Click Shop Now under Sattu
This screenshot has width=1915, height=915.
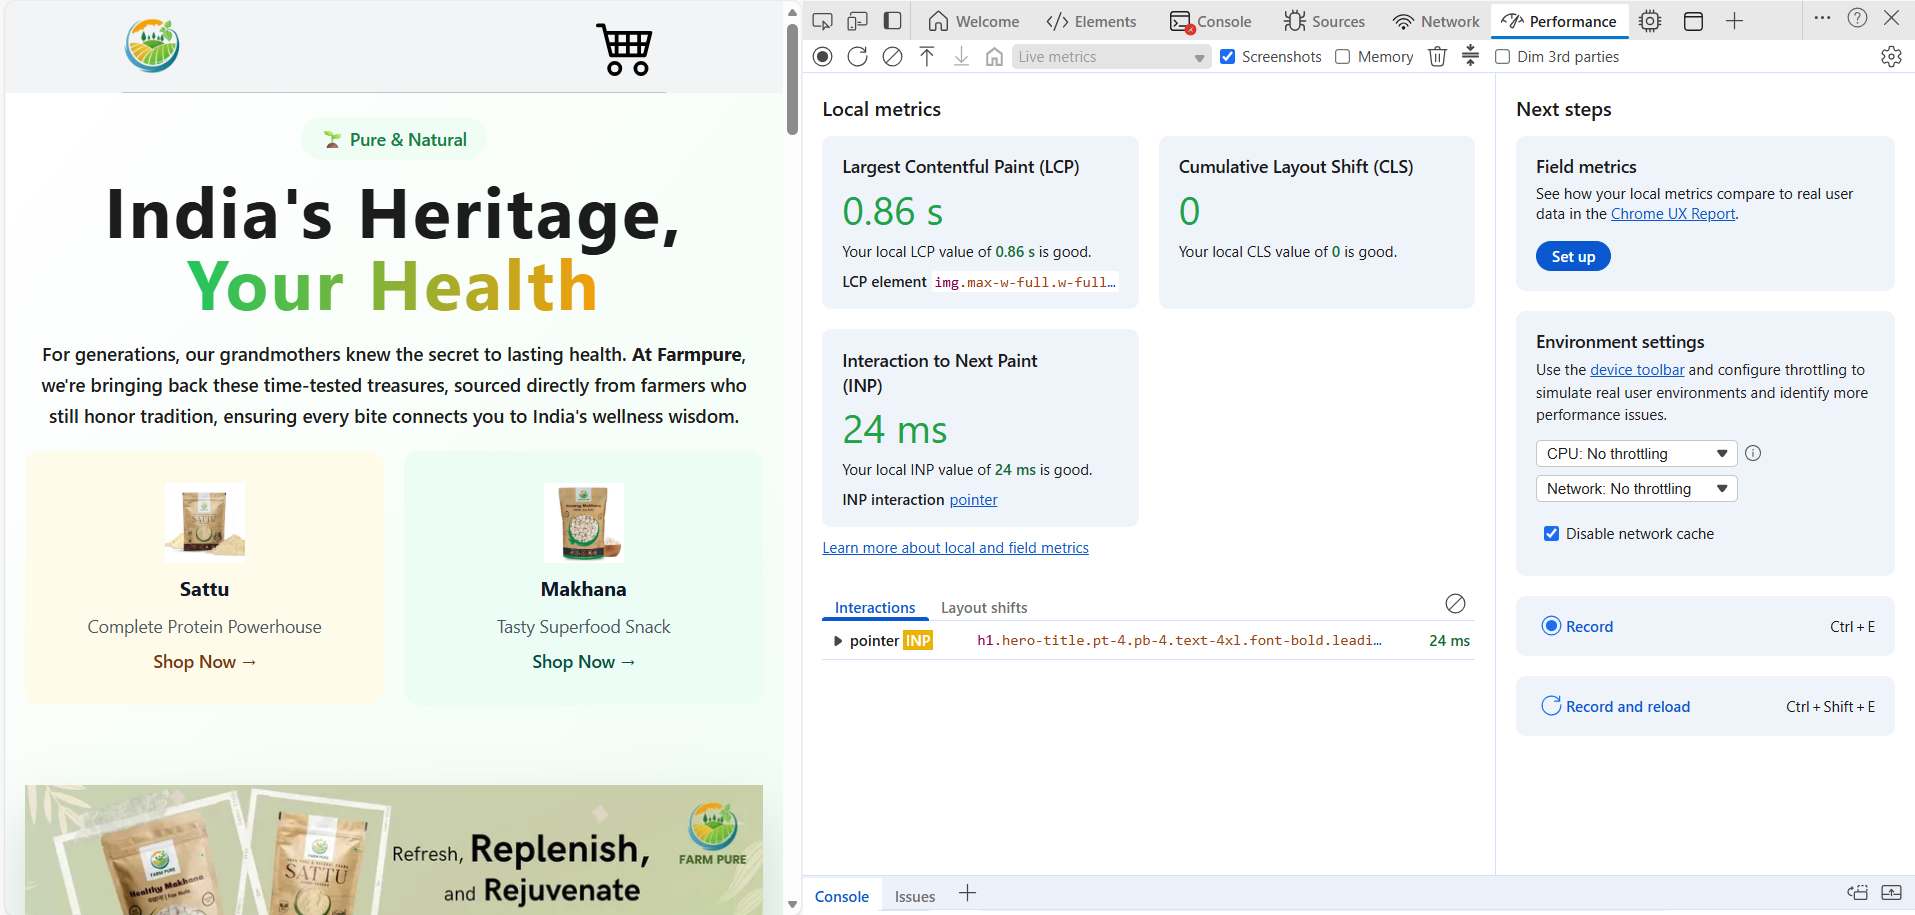pos(204,662)
